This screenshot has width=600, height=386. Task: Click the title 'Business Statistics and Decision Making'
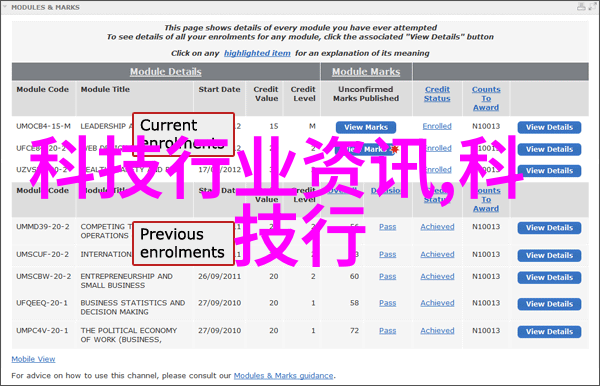click(x=133, y=307)
